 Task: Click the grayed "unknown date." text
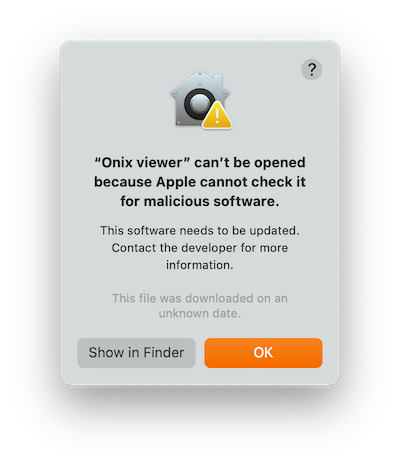(200, 314)
